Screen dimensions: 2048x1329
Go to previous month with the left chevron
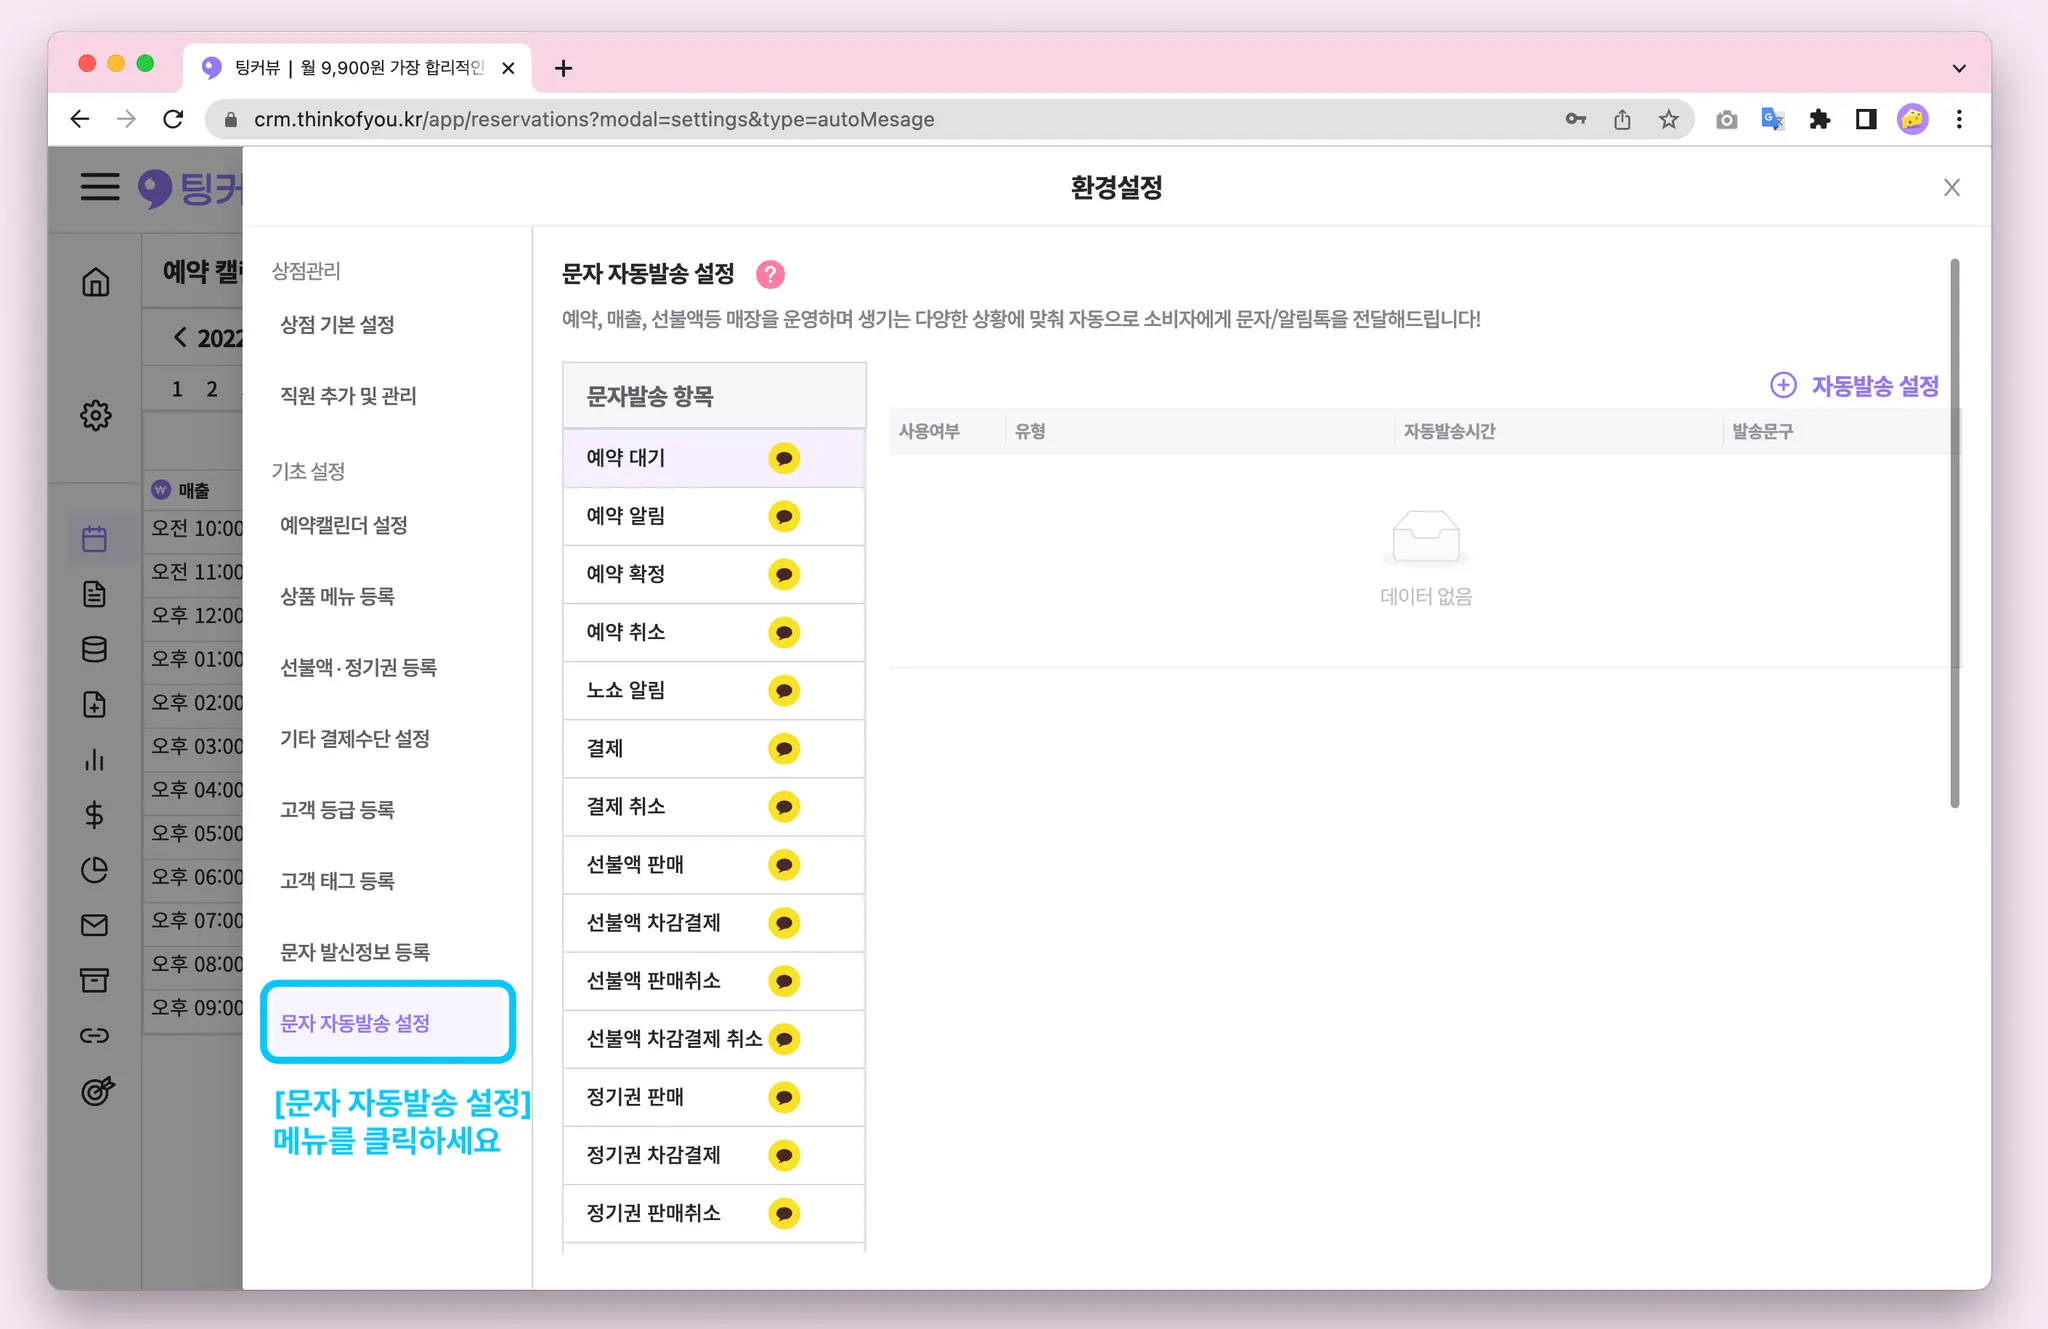(x=180, y=337)
